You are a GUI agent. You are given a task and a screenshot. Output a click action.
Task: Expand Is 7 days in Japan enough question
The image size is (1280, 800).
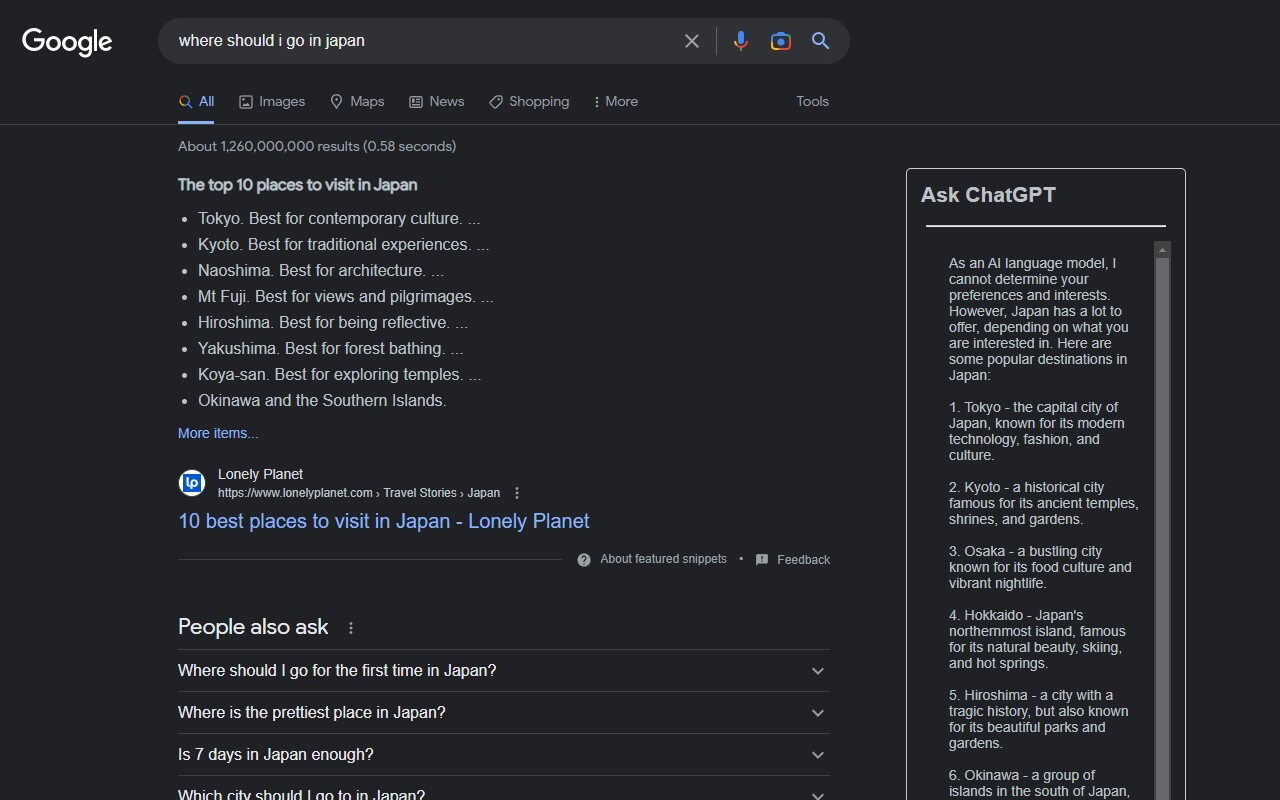[504, 755]
